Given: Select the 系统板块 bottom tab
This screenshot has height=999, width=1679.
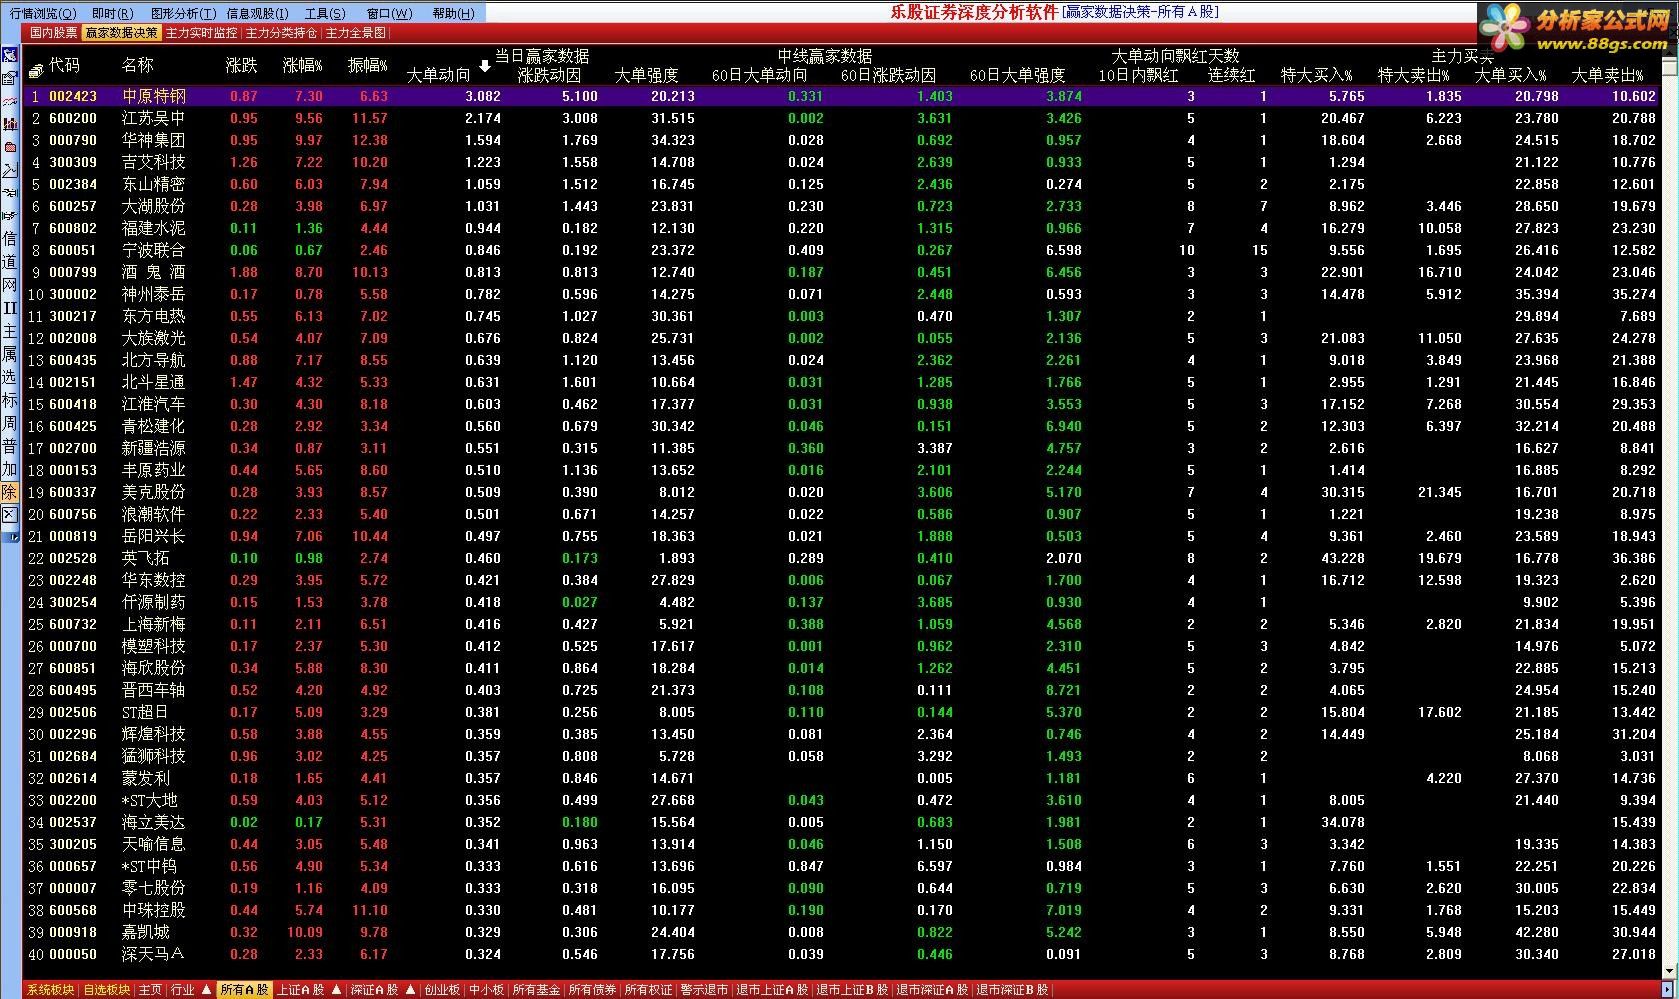Looking at the screenshot, I should click(51, 990).
